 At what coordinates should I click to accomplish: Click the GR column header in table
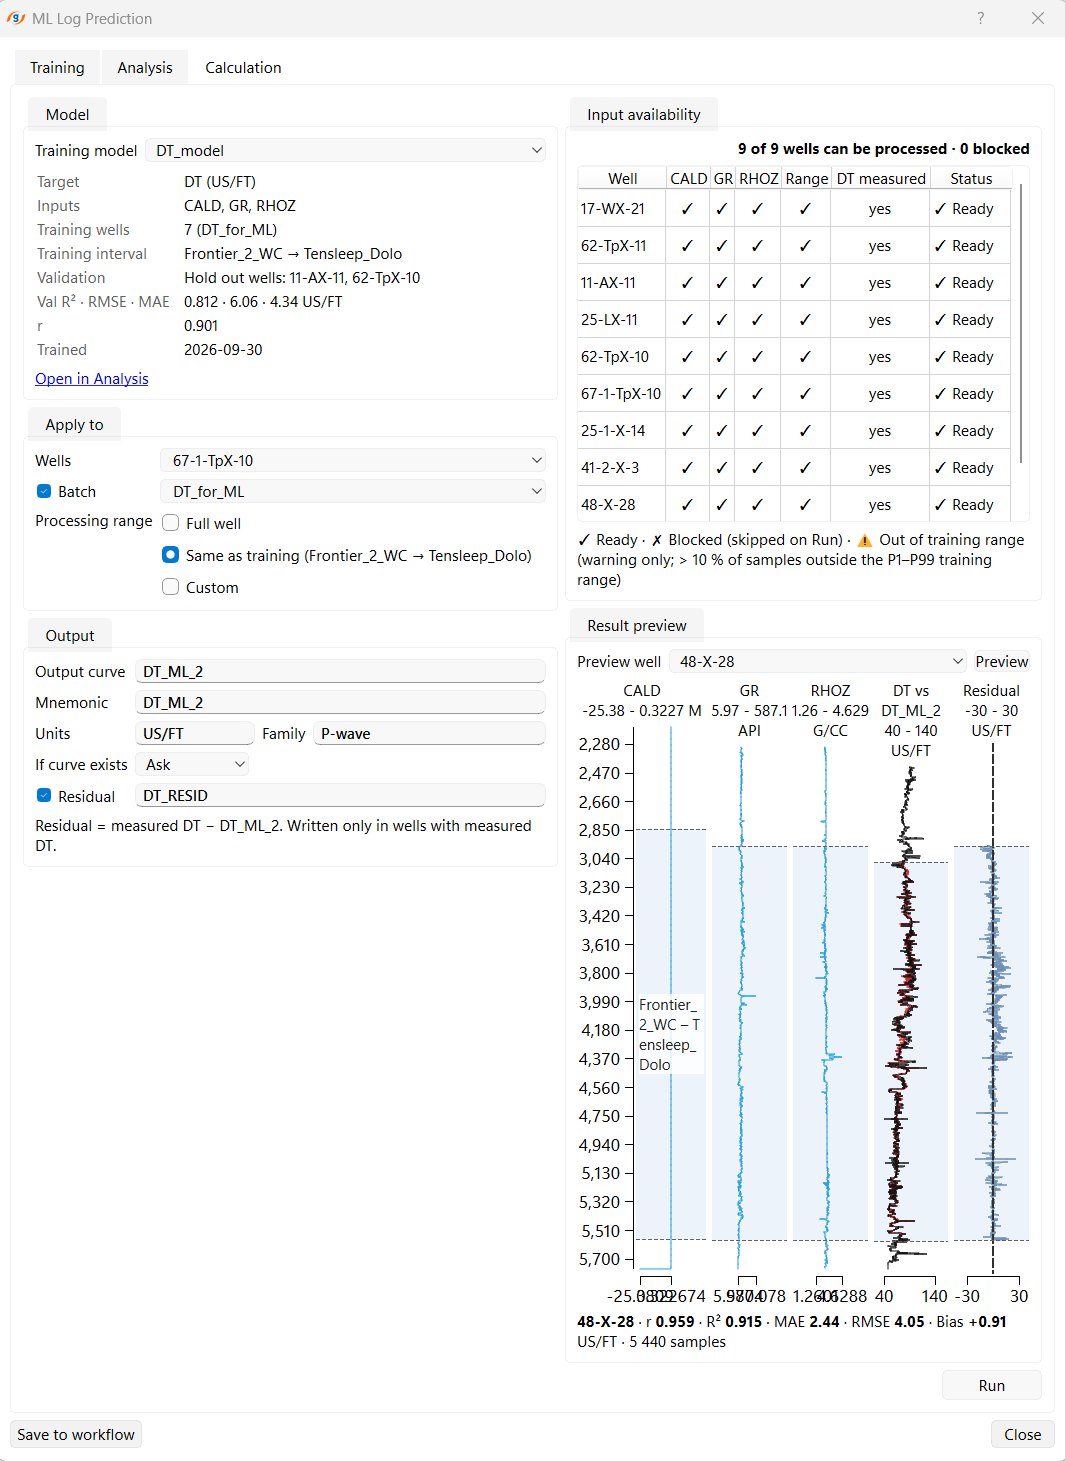[x=723, y=178]
